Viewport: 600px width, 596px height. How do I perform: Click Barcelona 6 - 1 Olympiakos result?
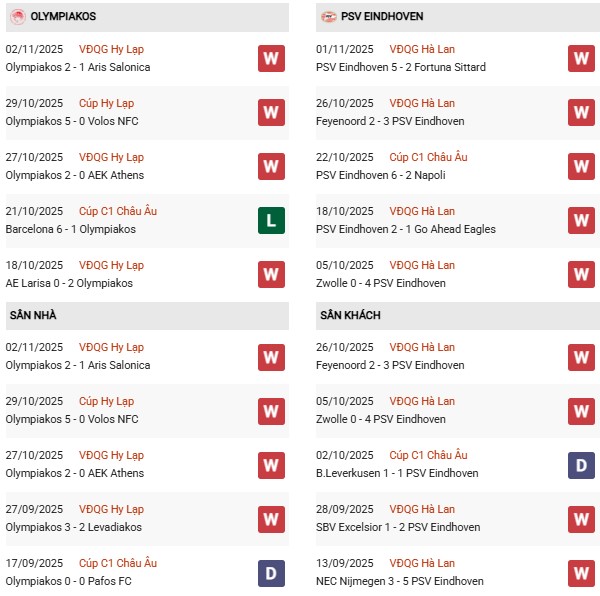tap(70, 229)
